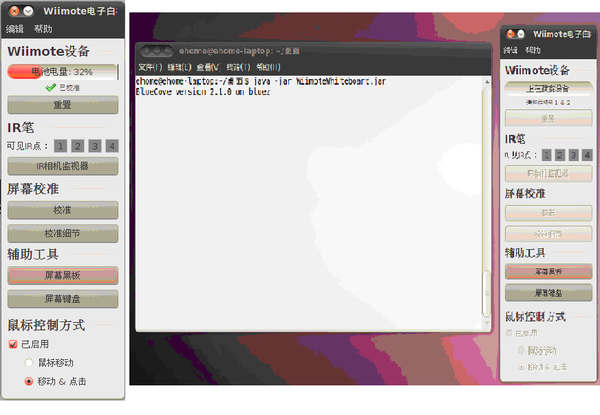This screenshot has width=600, height=415.
Task: Click 校准细节 in right Wiimote window
Action: pyautogui.click(x=548, y=233)
